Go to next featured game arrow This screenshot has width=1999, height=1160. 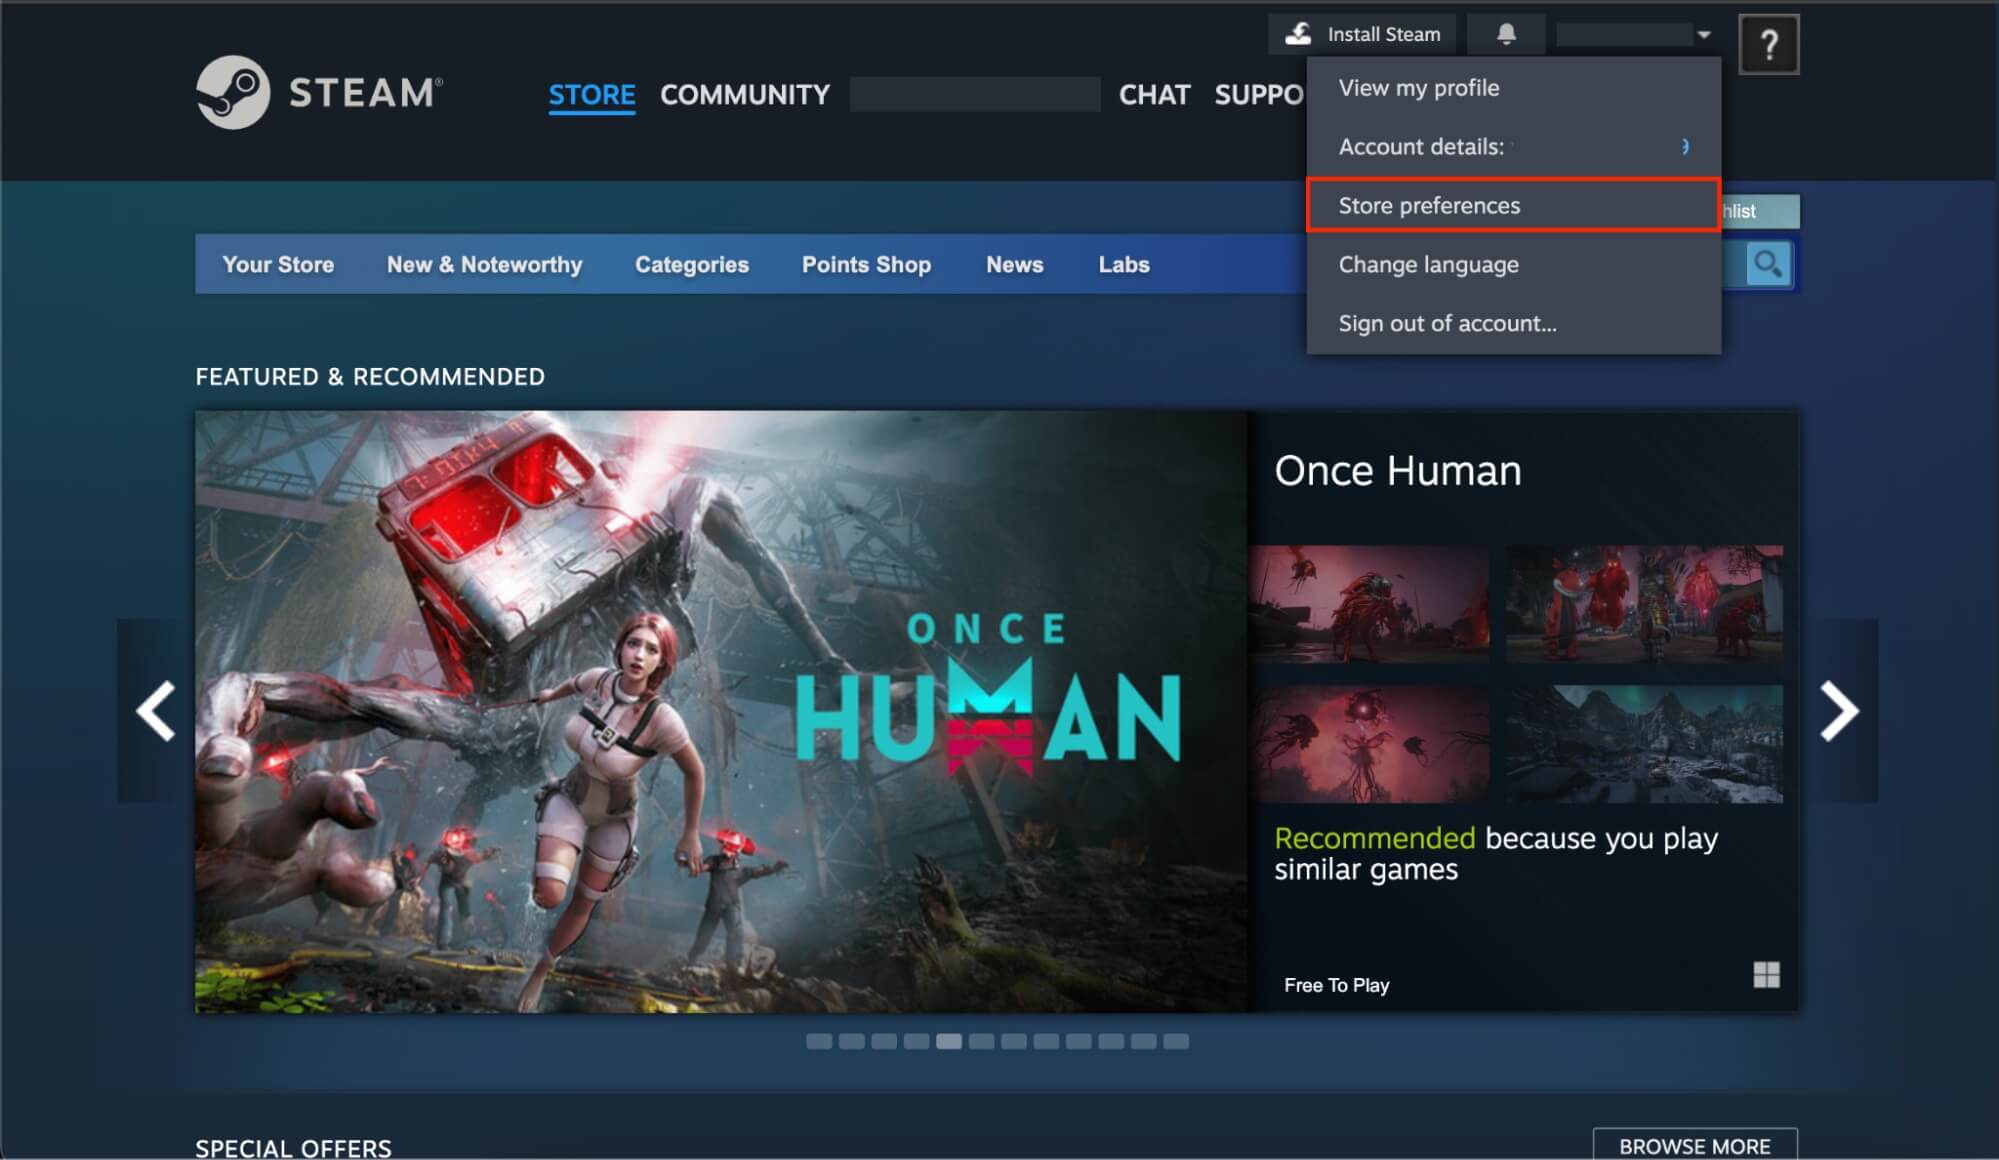coord(1839,711)
